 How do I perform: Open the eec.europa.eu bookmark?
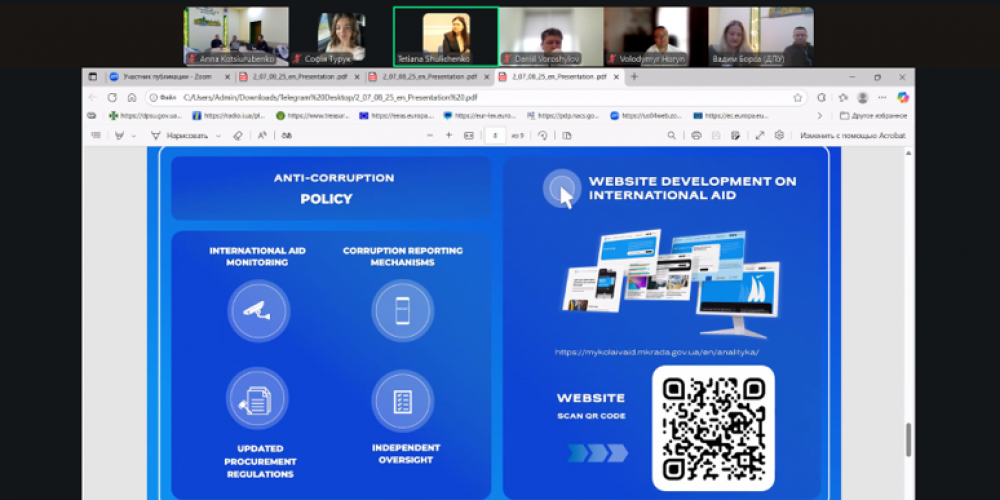tap(722, 115)
